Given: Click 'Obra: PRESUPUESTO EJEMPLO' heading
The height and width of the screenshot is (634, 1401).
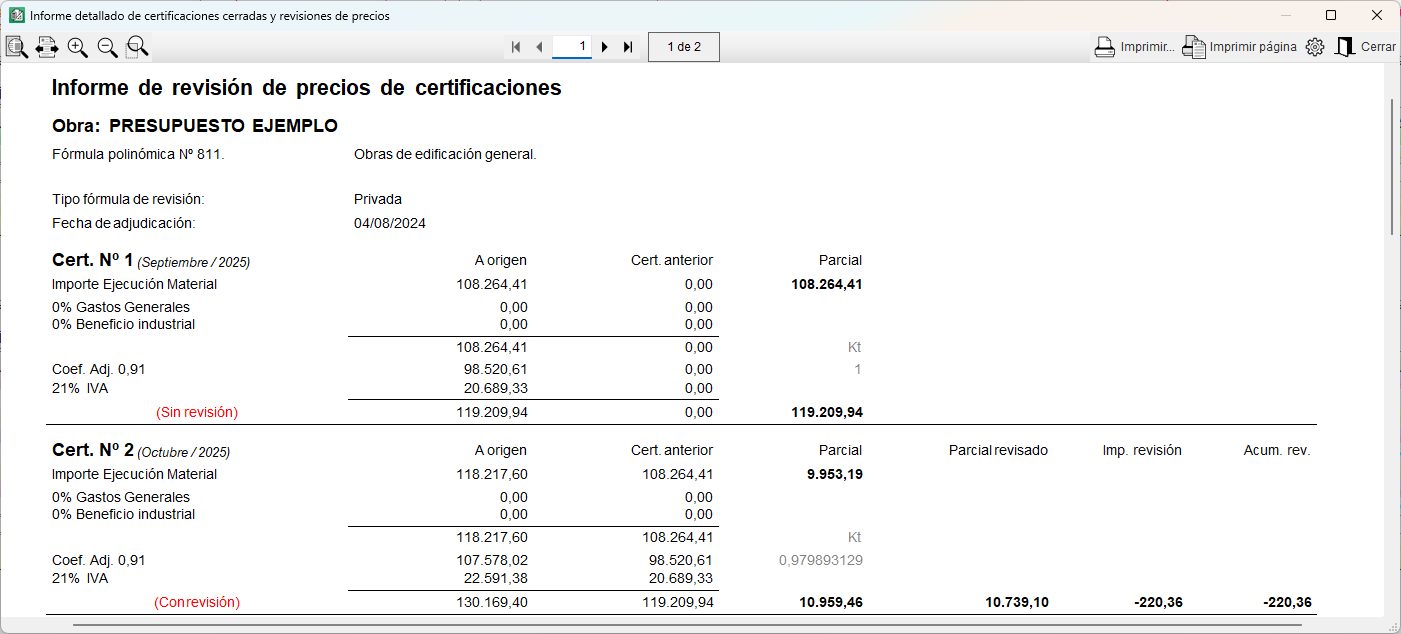Looking at the screenshot, I should pos(195,126).
